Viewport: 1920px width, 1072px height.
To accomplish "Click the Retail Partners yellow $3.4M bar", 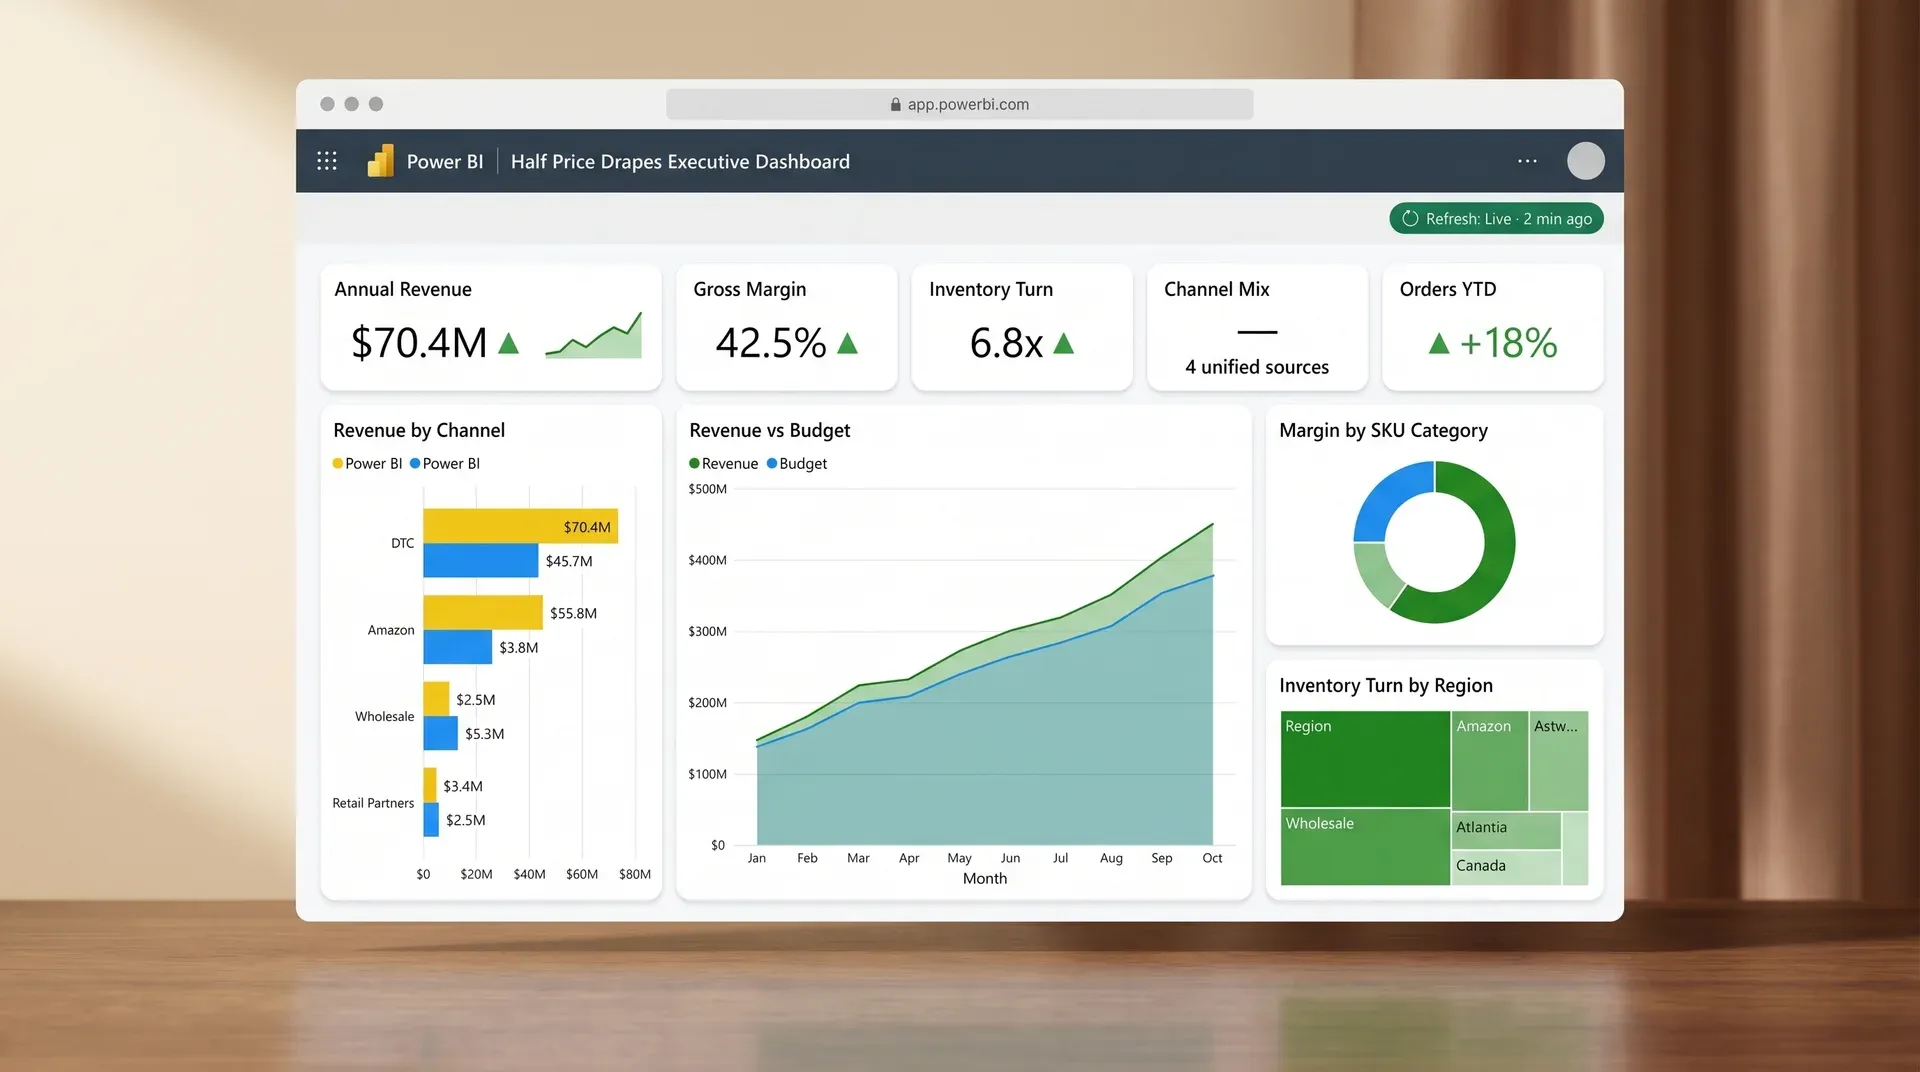I will click(x=430, y=785).
